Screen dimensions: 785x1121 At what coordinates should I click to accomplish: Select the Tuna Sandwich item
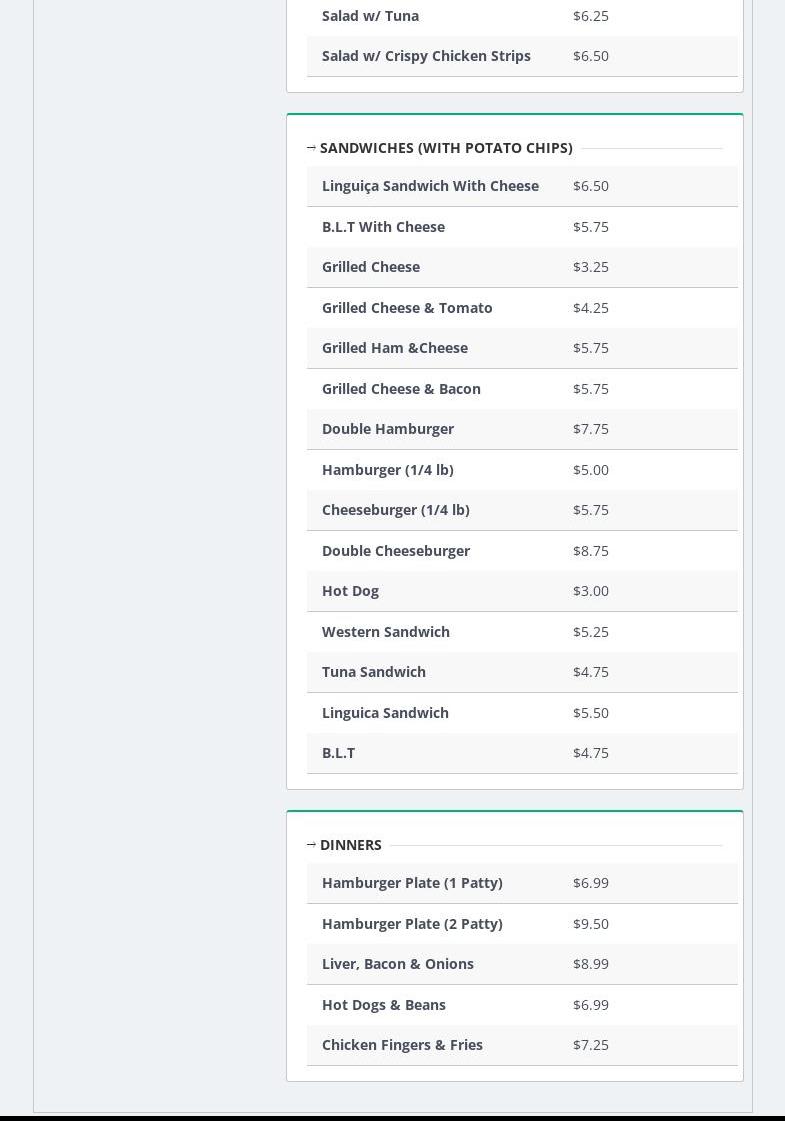click(x=374, y=672)
